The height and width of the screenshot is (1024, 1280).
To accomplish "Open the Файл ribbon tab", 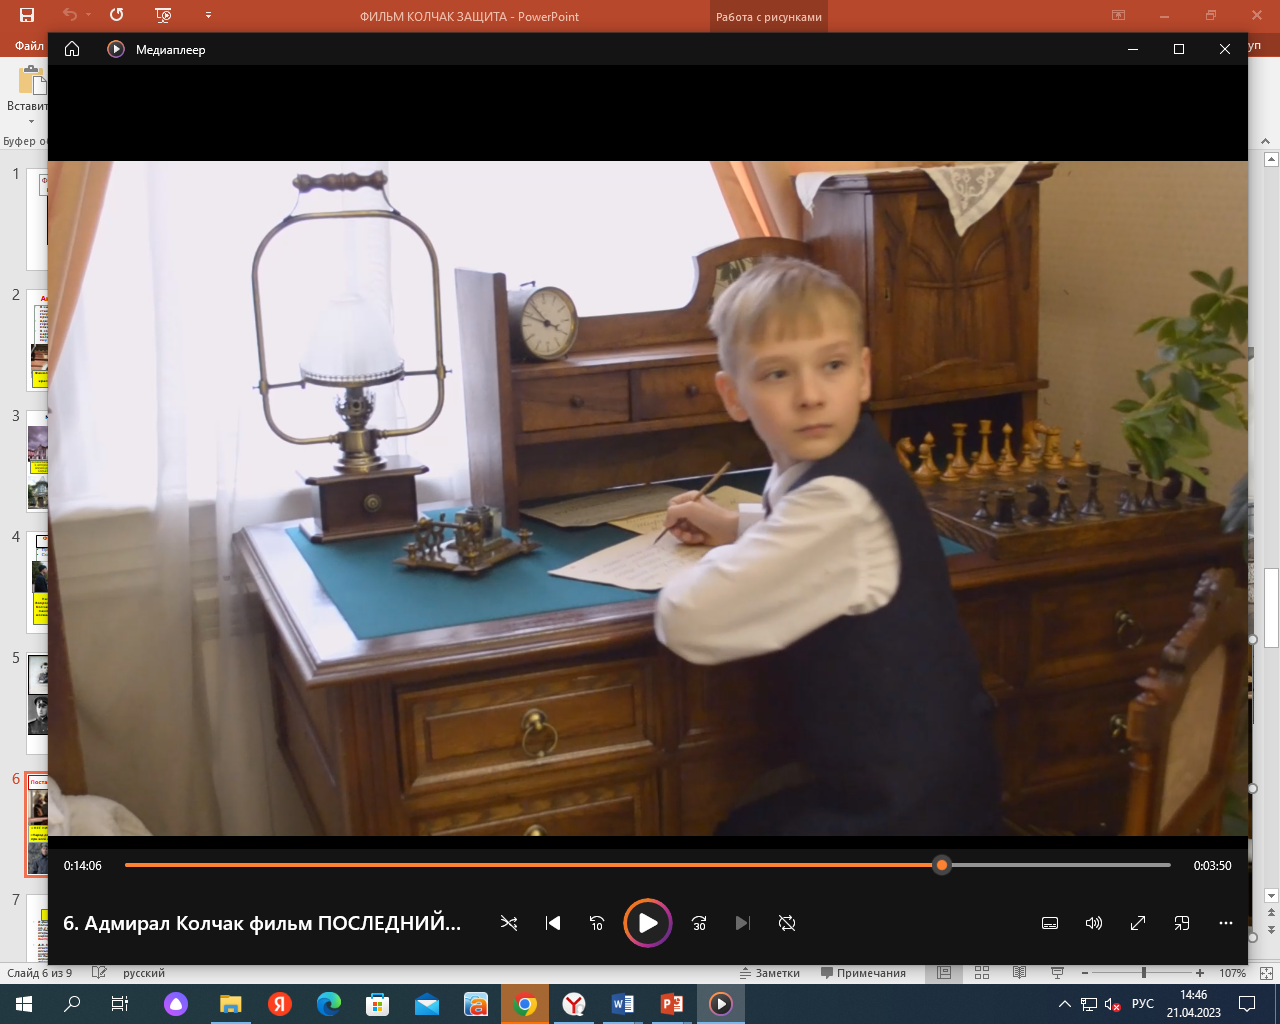I will click(29, 46).
